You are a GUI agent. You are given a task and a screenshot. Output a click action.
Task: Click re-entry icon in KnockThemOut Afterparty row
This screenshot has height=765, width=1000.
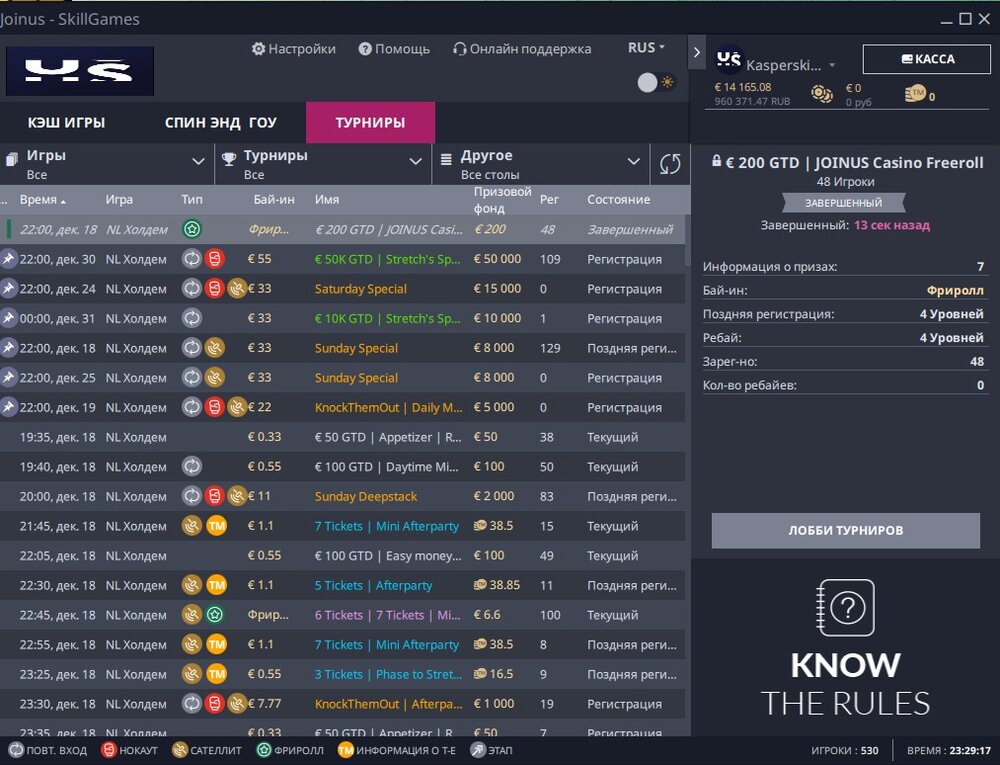click(192, 704)
